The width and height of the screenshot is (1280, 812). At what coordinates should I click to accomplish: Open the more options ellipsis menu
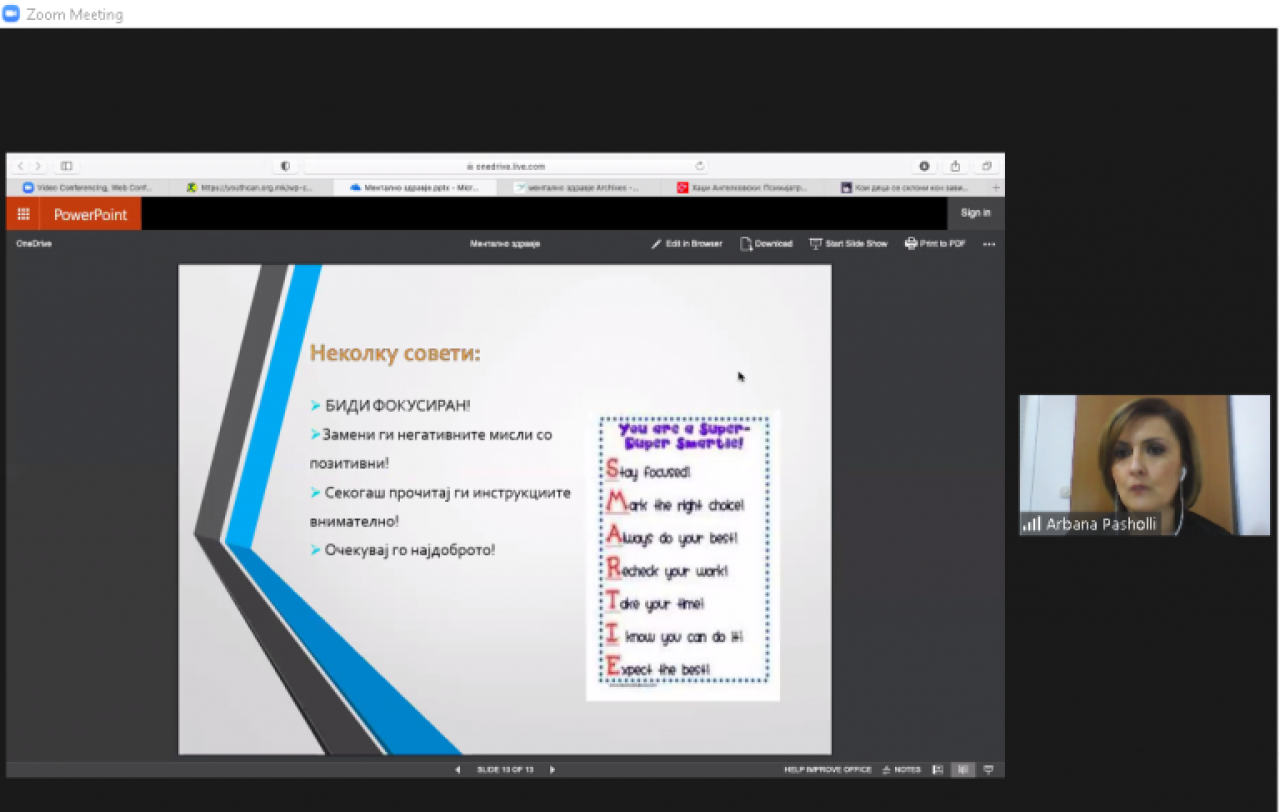989,244
